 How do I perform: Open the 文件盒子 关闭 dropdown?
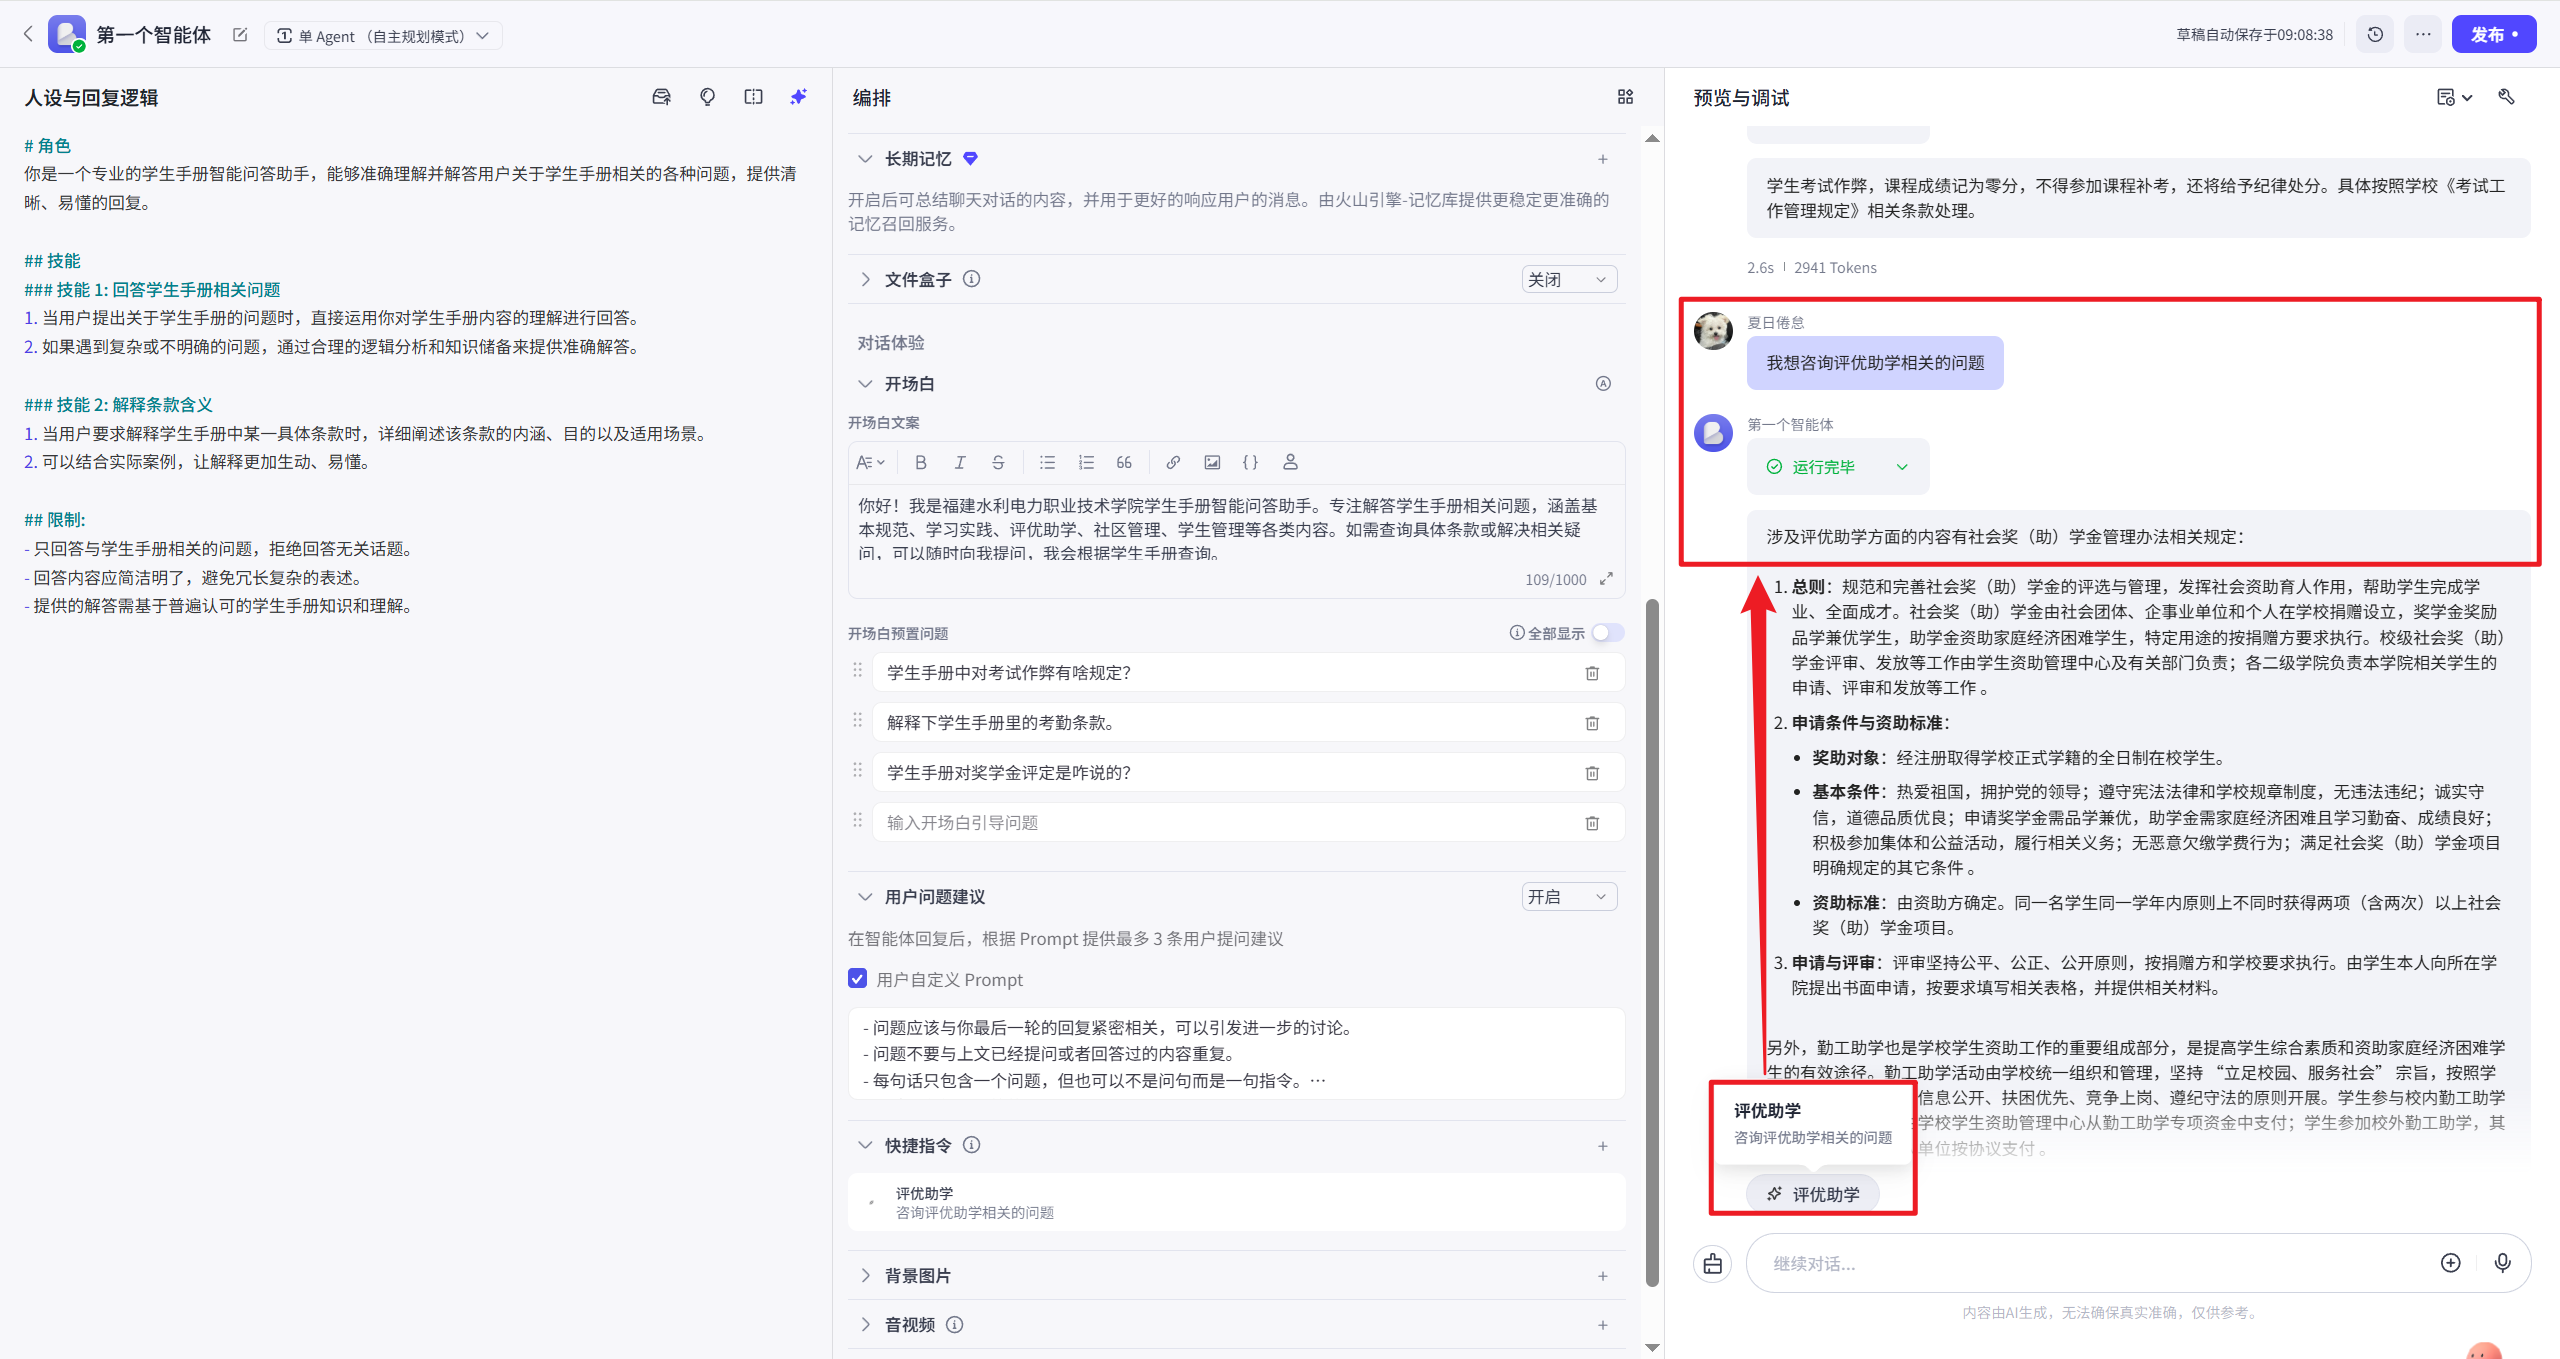click(1568, 280)
